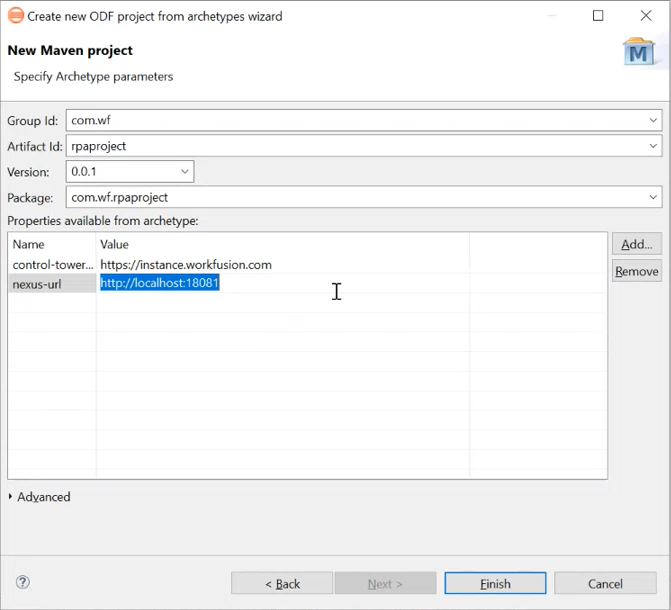
Task: Select the control-tower property name cell
Action: point(52,265)
